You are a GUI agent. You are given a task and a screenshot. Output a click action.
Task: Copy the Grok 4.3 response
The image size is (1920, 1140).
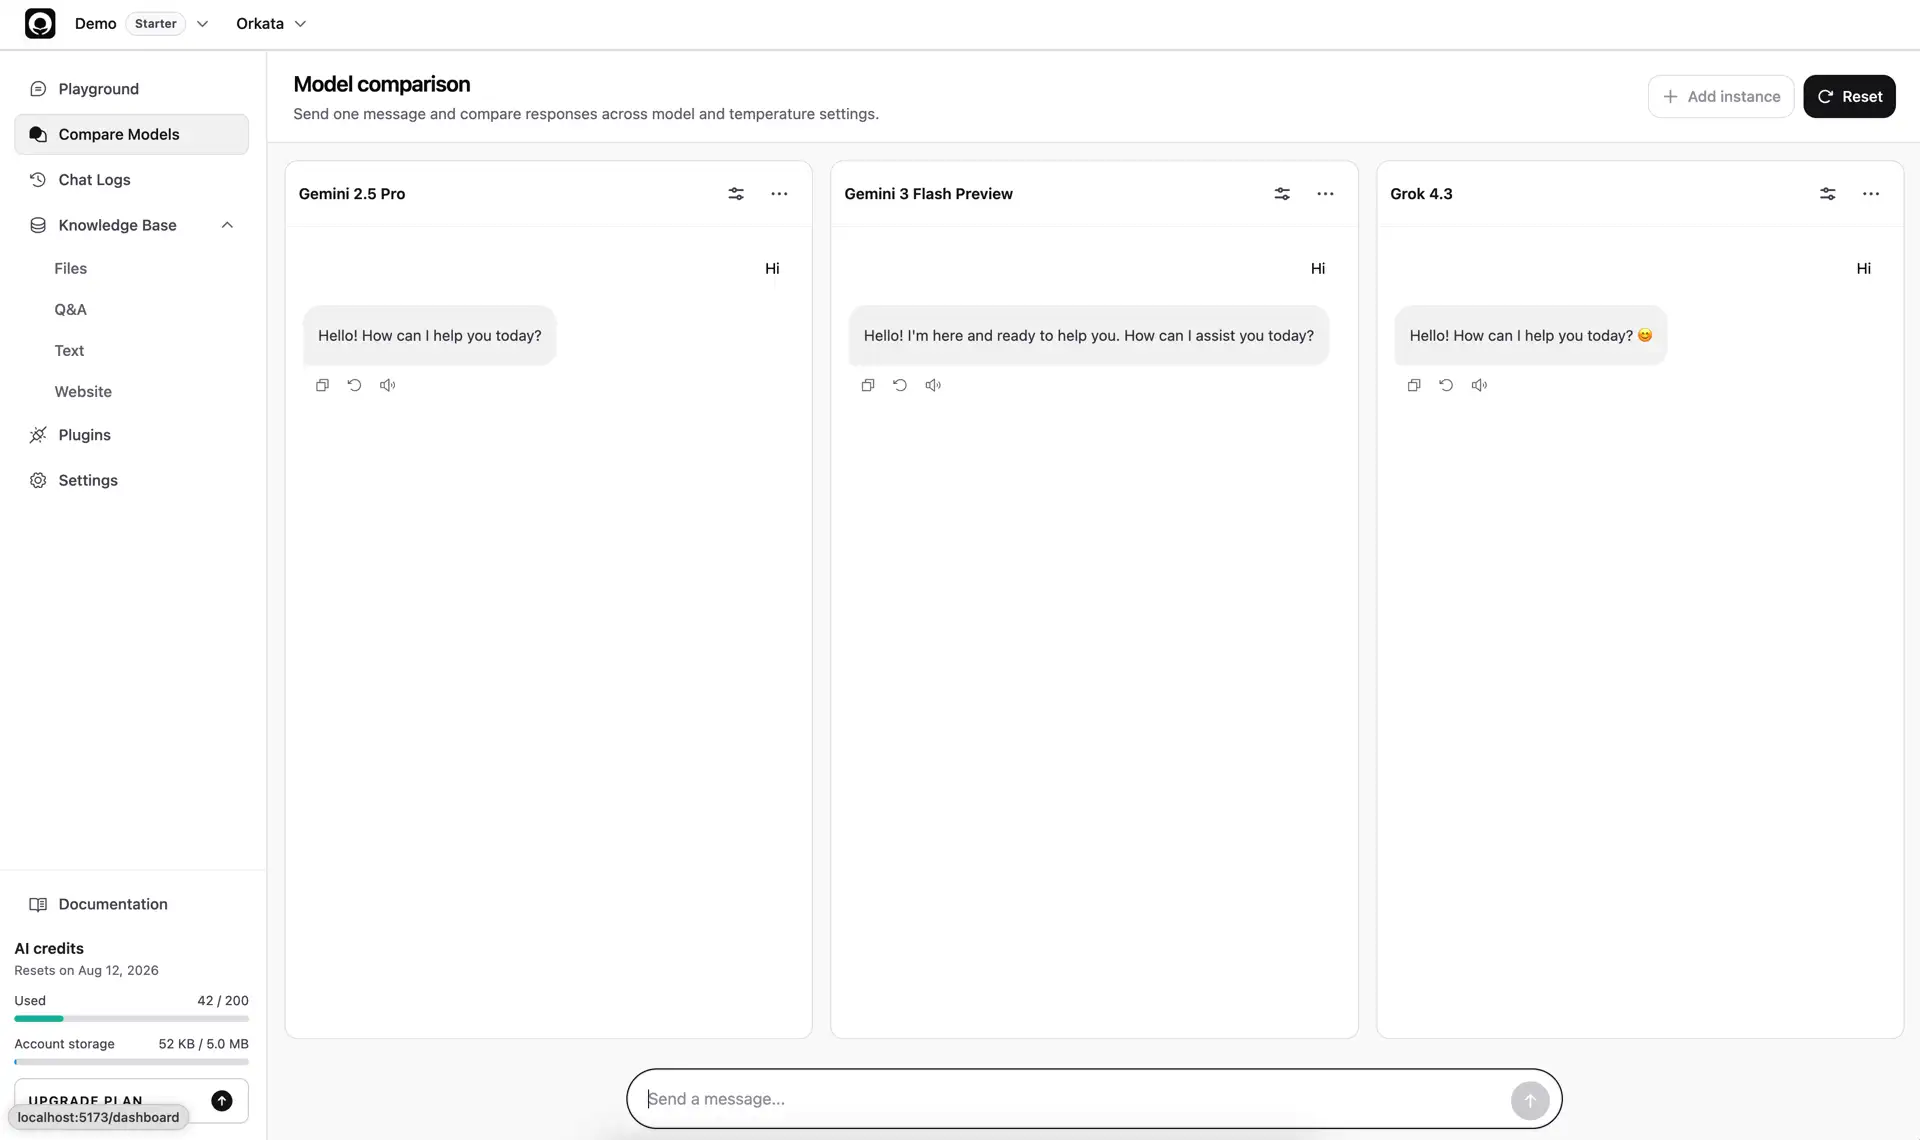[1414, 385]
